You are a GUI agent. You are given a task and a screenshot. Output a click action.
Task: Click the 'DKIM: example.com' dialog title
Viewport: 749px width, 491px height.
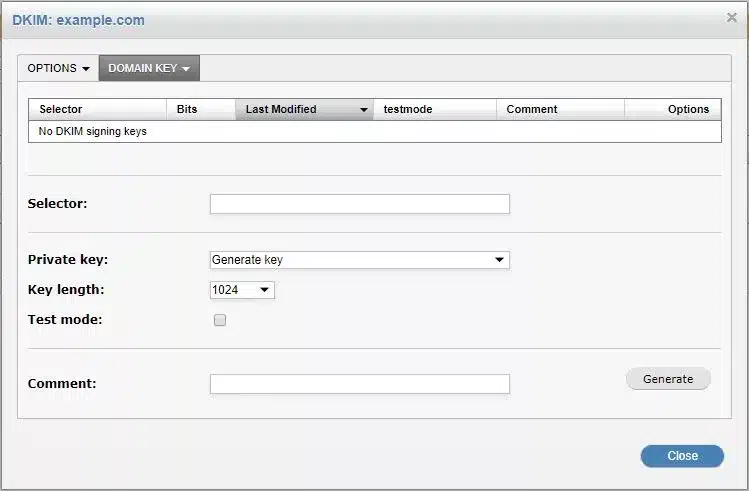[x=78, y=20]
